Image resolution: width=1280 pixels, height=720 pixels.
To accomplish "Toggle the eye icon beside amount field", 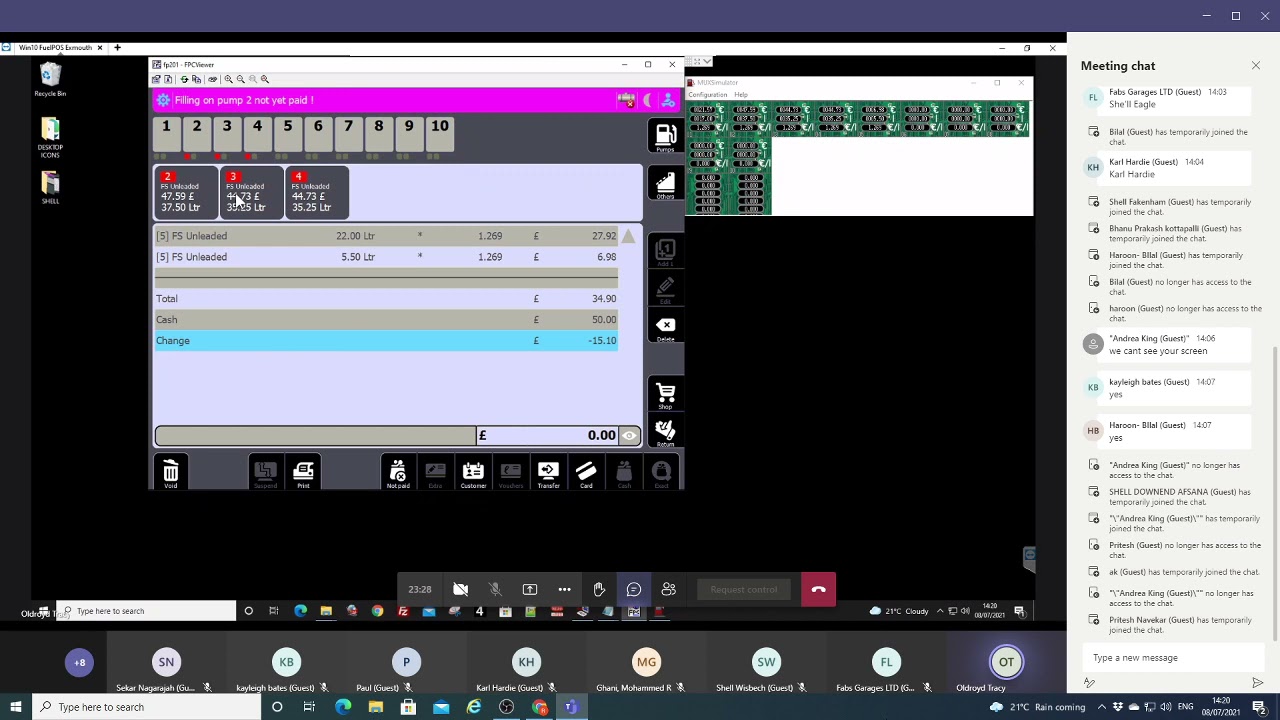I will click(629, 436).
